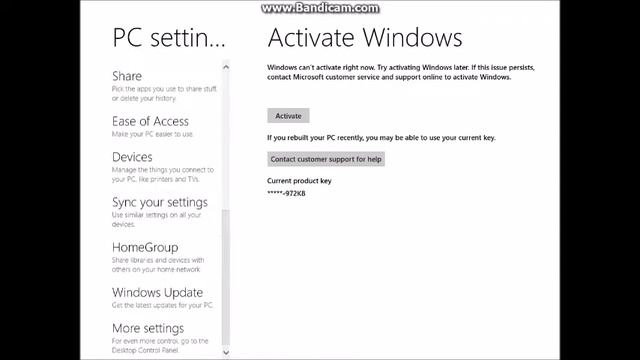This screenshot has width=640, height=360.
Task: Click the Activate Windows heading
Action: tap(365, 38)
